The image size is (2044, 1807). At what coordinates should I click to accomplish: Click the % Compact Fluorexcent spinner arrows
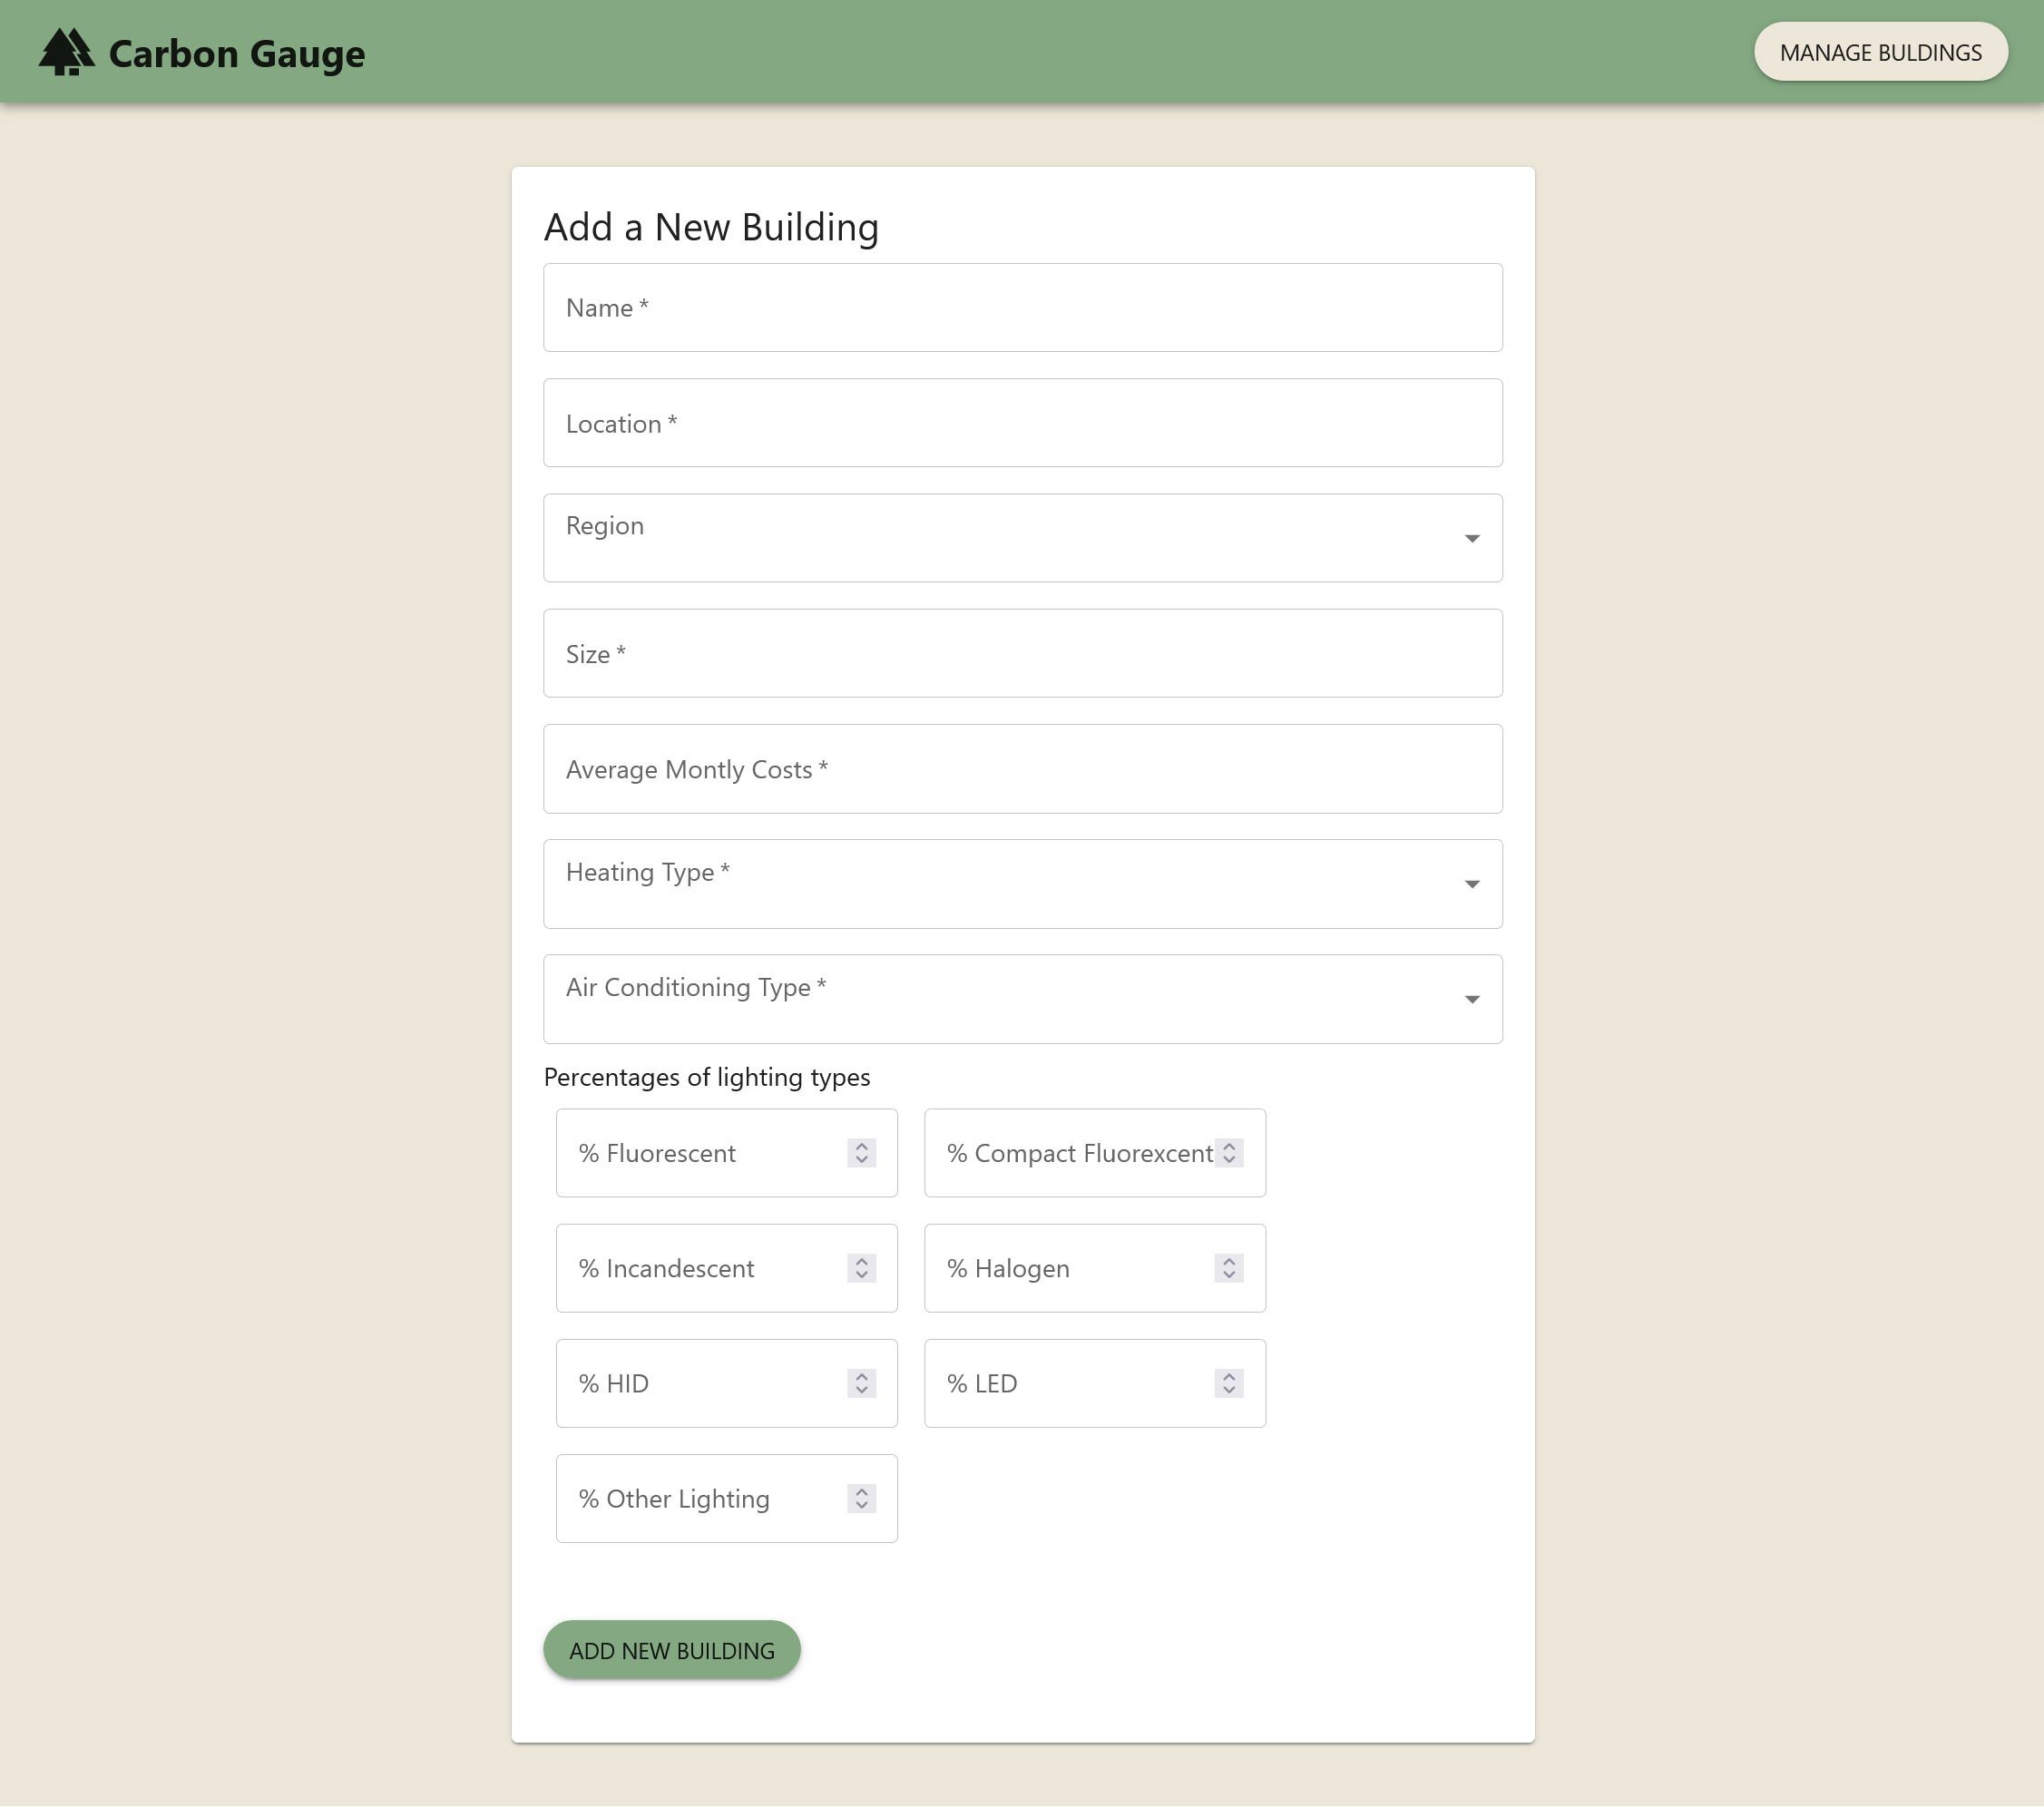point(1229,1153)
